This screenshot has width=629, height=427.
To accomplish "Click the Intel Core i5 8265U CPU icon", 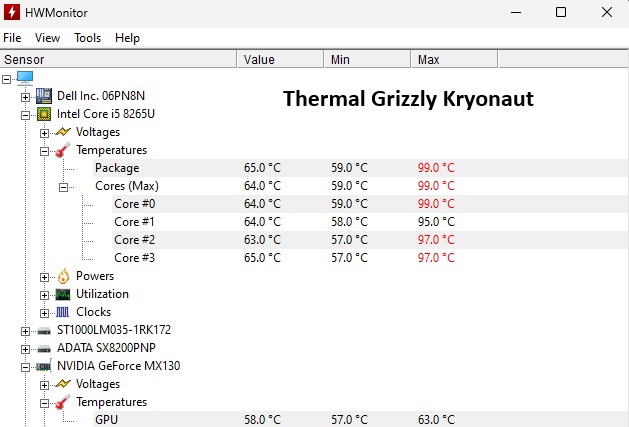I will click(44, 114).
